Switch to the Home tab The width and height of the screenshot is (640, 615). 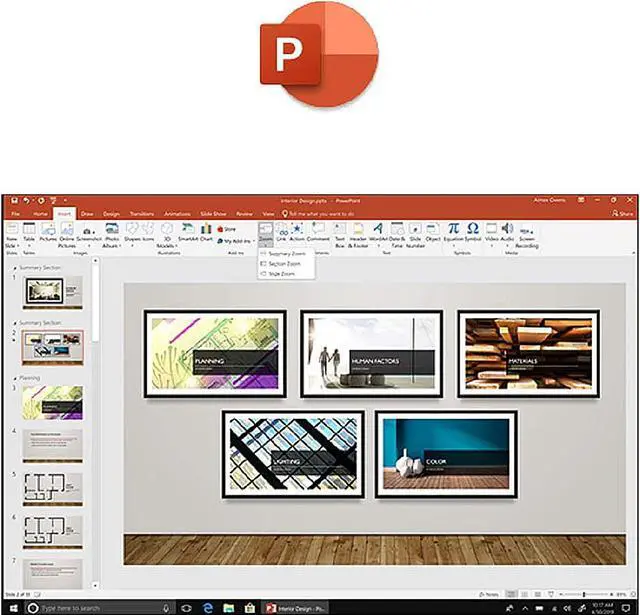pos(40,214)
